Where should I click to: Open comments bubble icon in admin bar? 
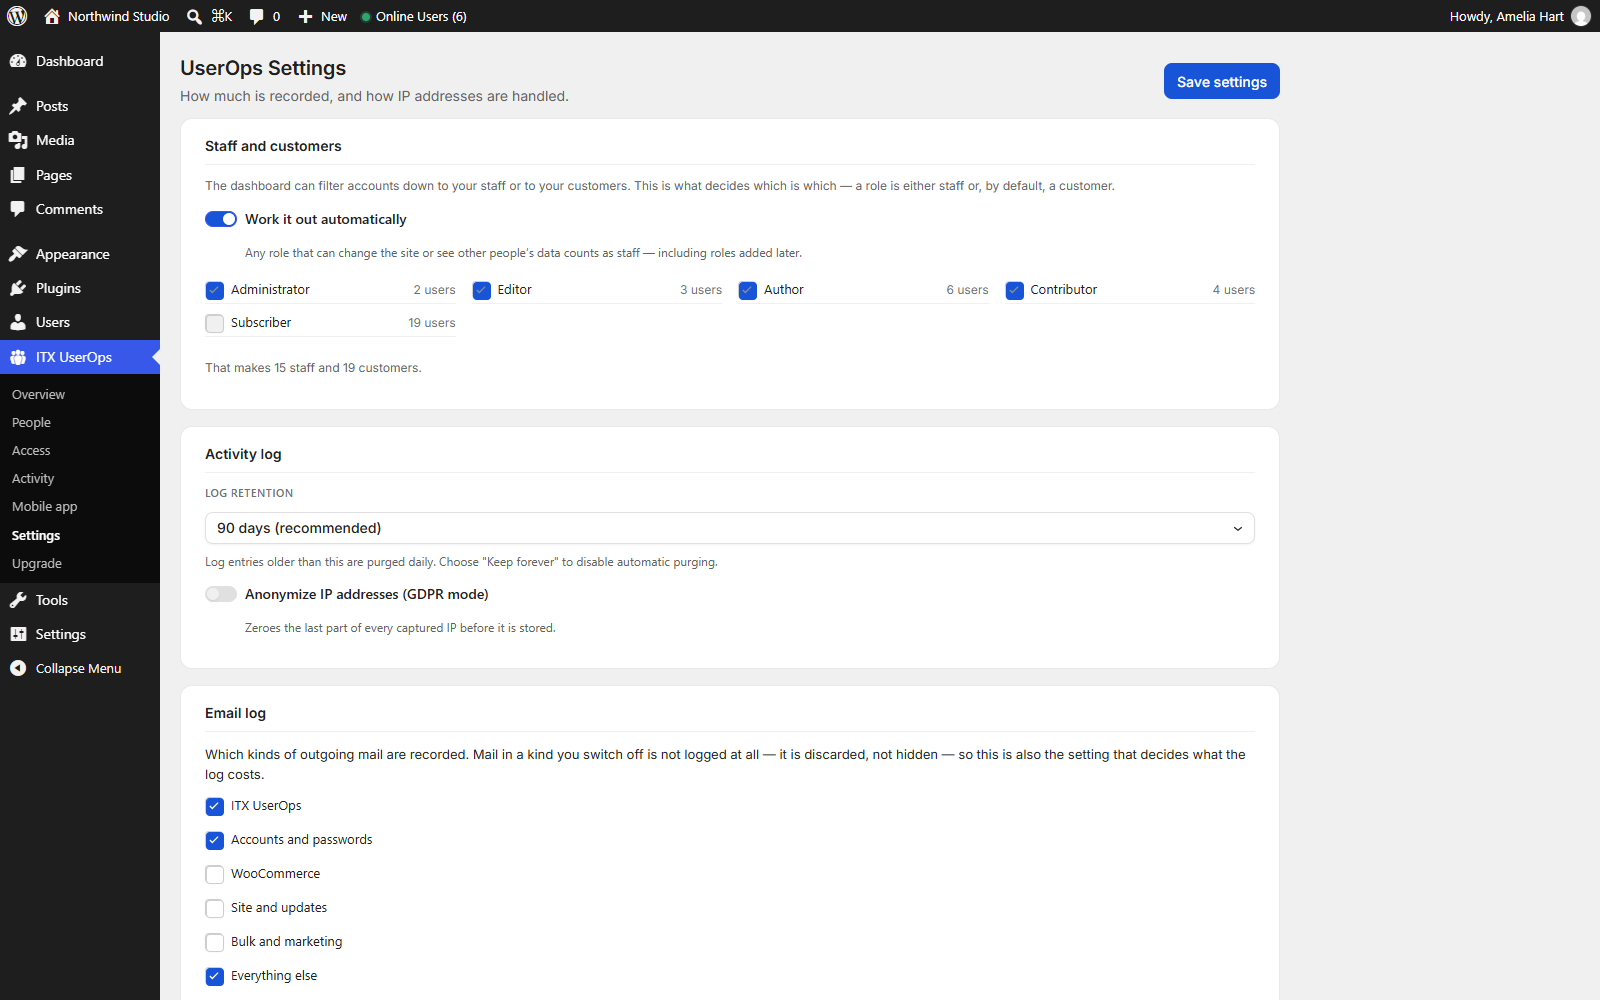point(257,16)
